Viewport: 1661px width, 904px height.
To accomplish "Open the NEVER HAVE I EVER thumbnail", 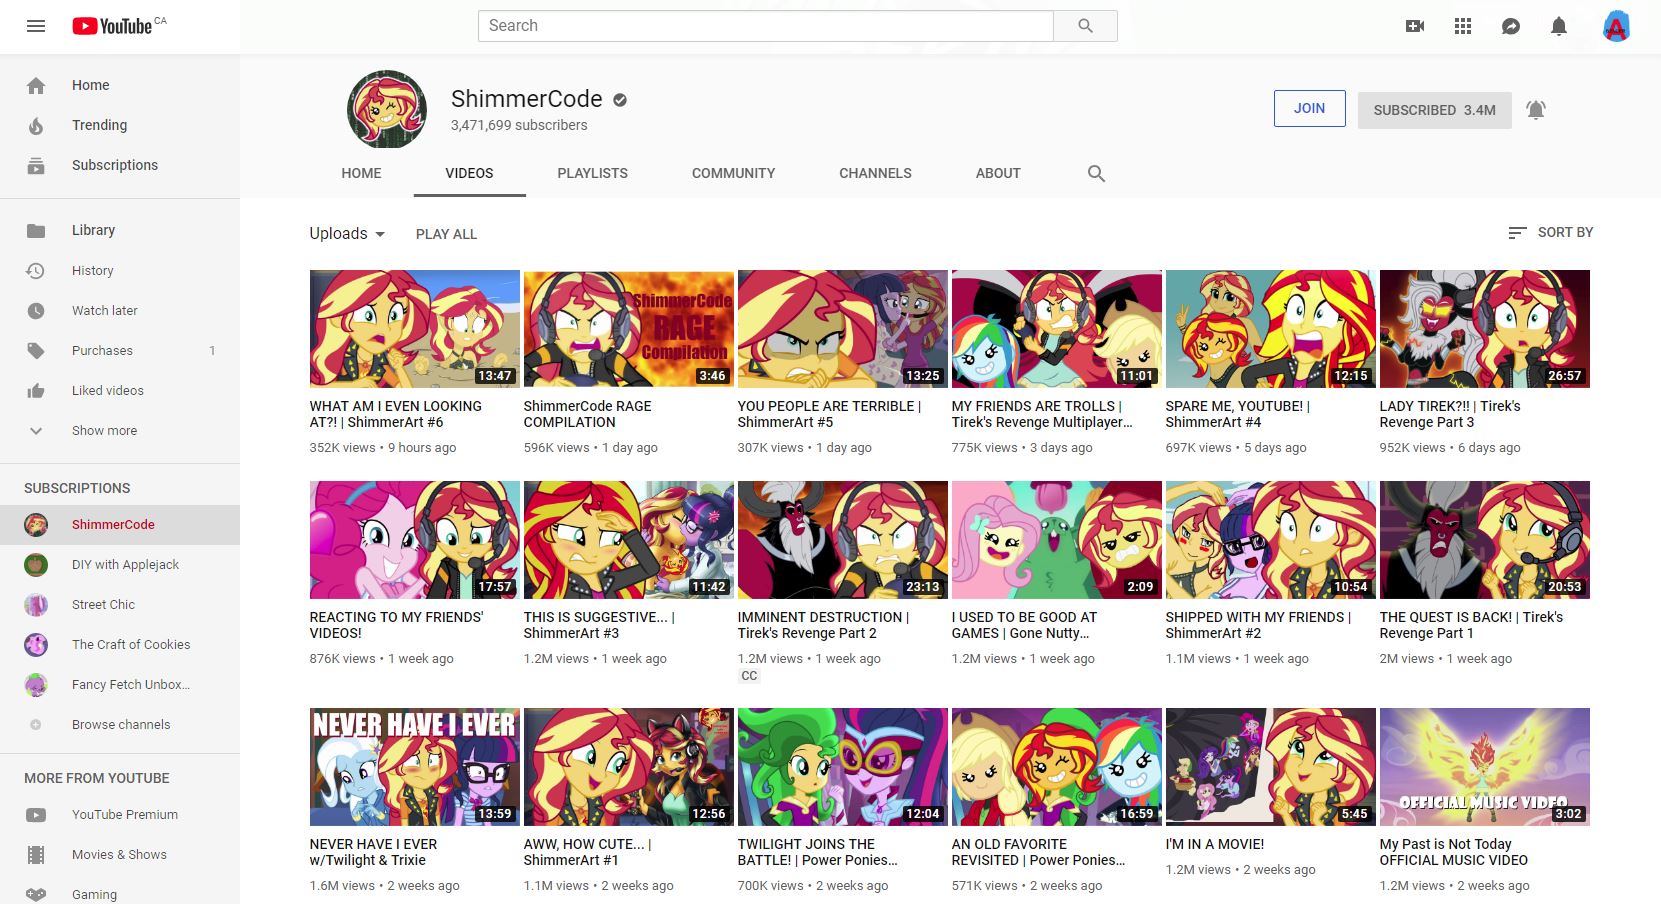I will pos(415,767).
